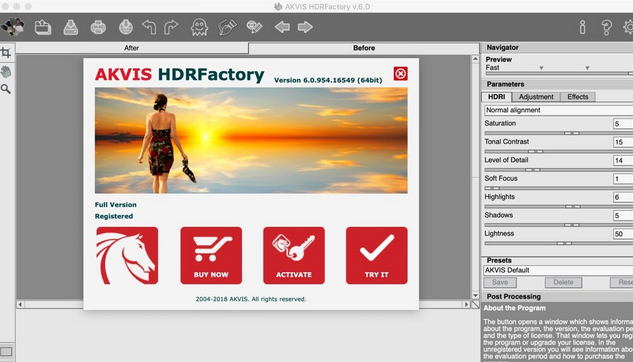The height and width of the screenshot is (362, 633).
Task: Click the TRY IT checkmark button
Action: (377, 255)
